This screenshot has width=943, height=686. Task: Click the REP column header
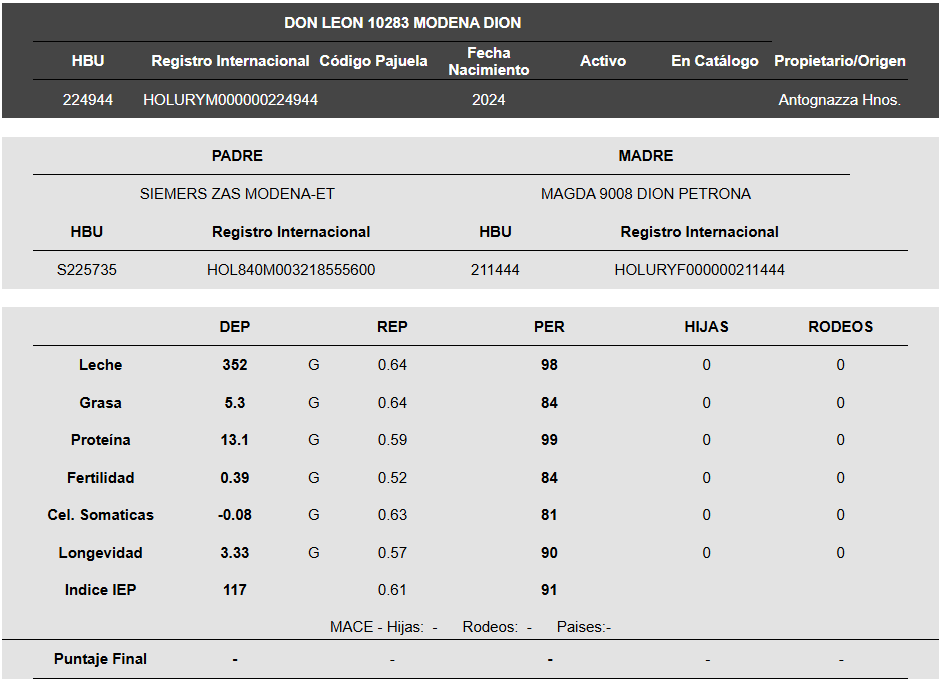tap(392, 326)
